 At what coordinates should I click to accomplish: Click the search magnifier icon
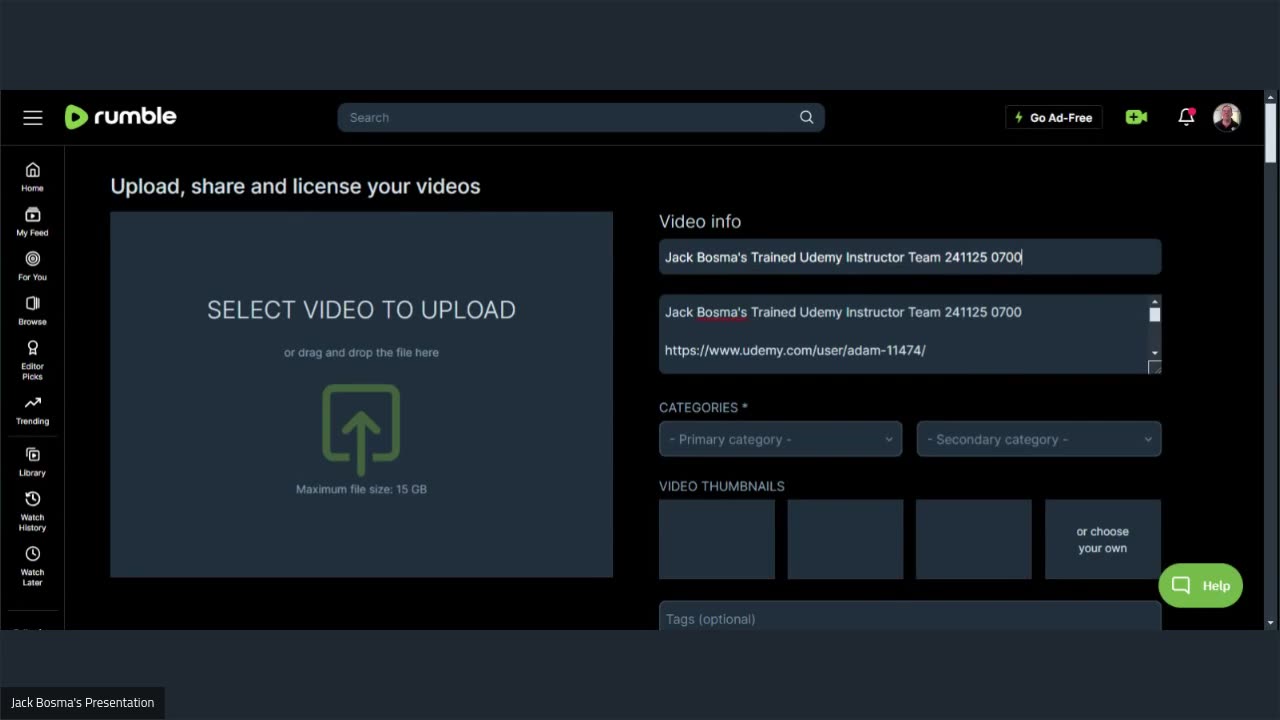(806, 117)
